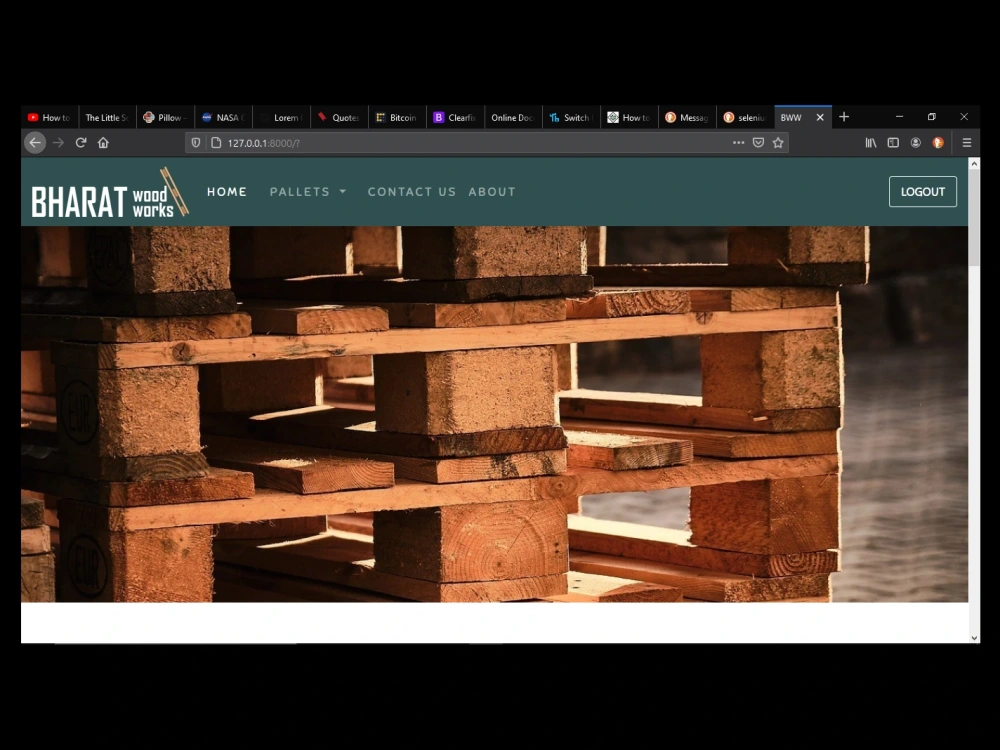Reload the current page
This screenshot has height=750, width=1000.
click(81, 143)
